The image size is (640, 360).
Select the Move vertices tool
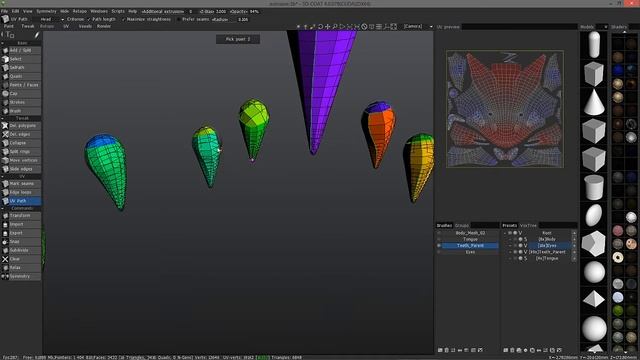pyautogui.click(x=21, y=160)
